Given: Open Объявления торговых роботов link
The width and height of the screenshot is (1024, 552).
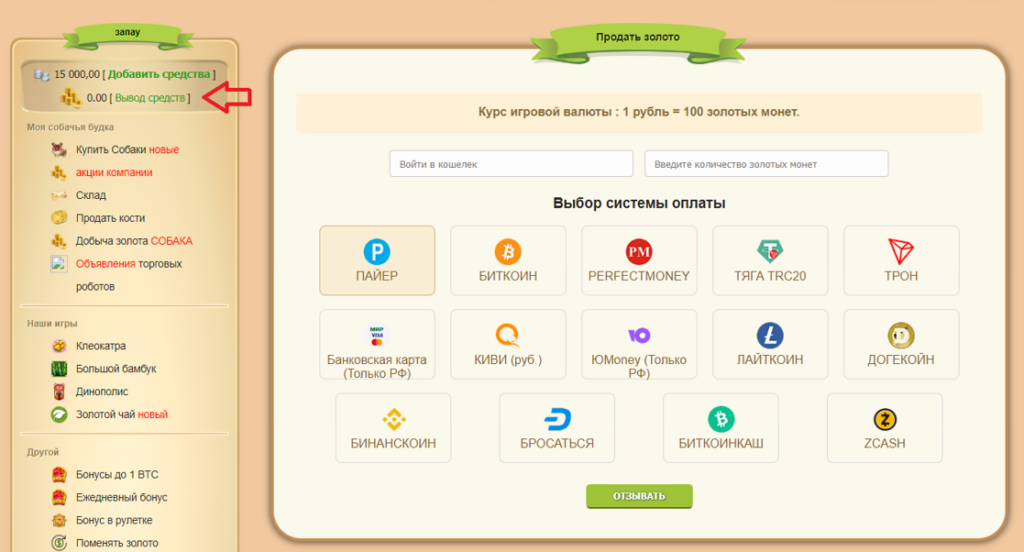Looking at the screenshot, I should (129, 275).
